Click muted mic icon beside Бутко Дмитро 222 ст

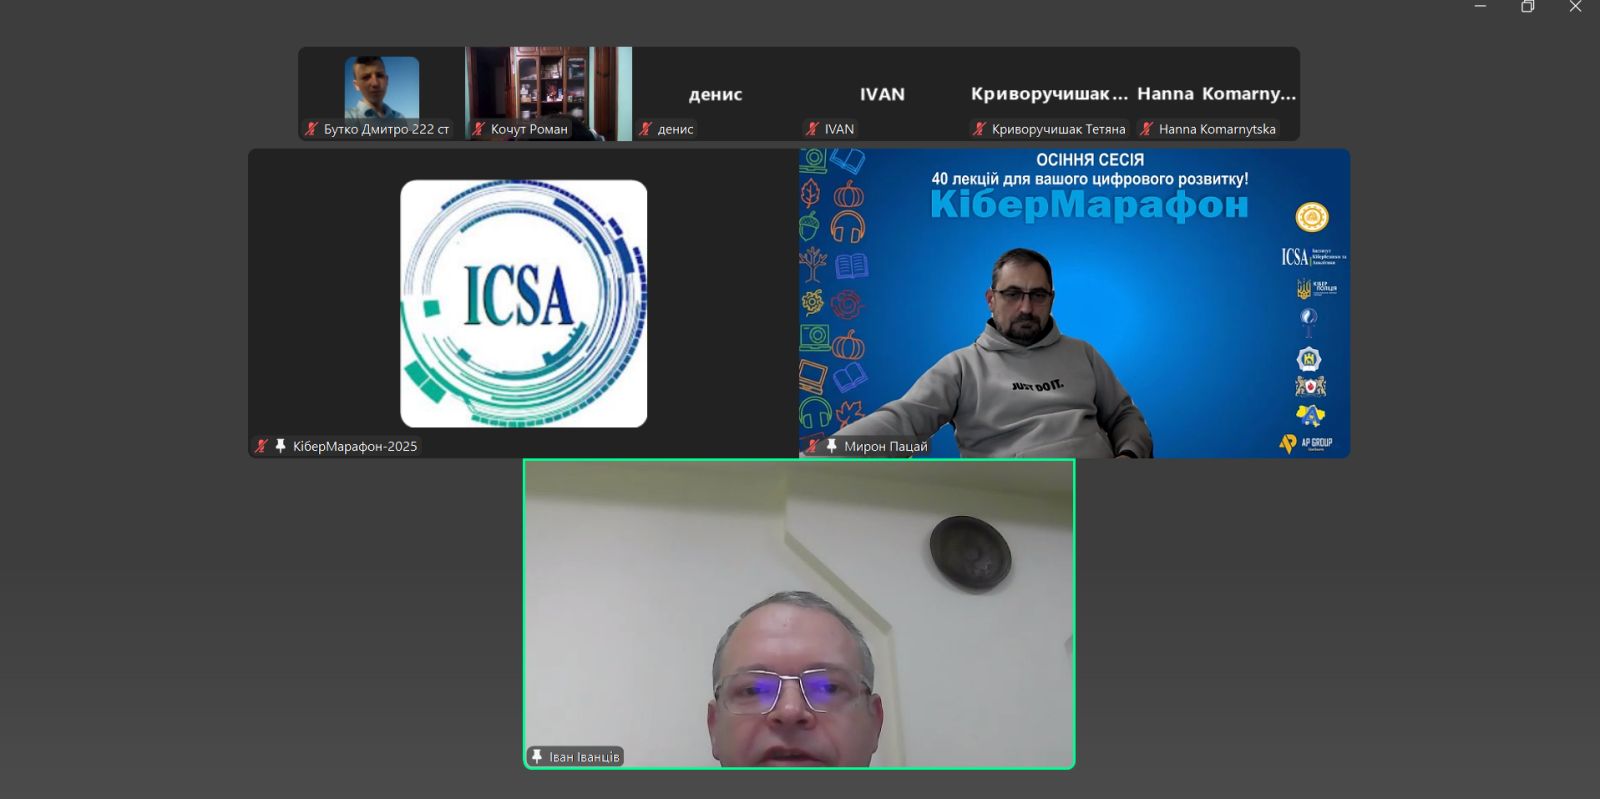(311, 129)
